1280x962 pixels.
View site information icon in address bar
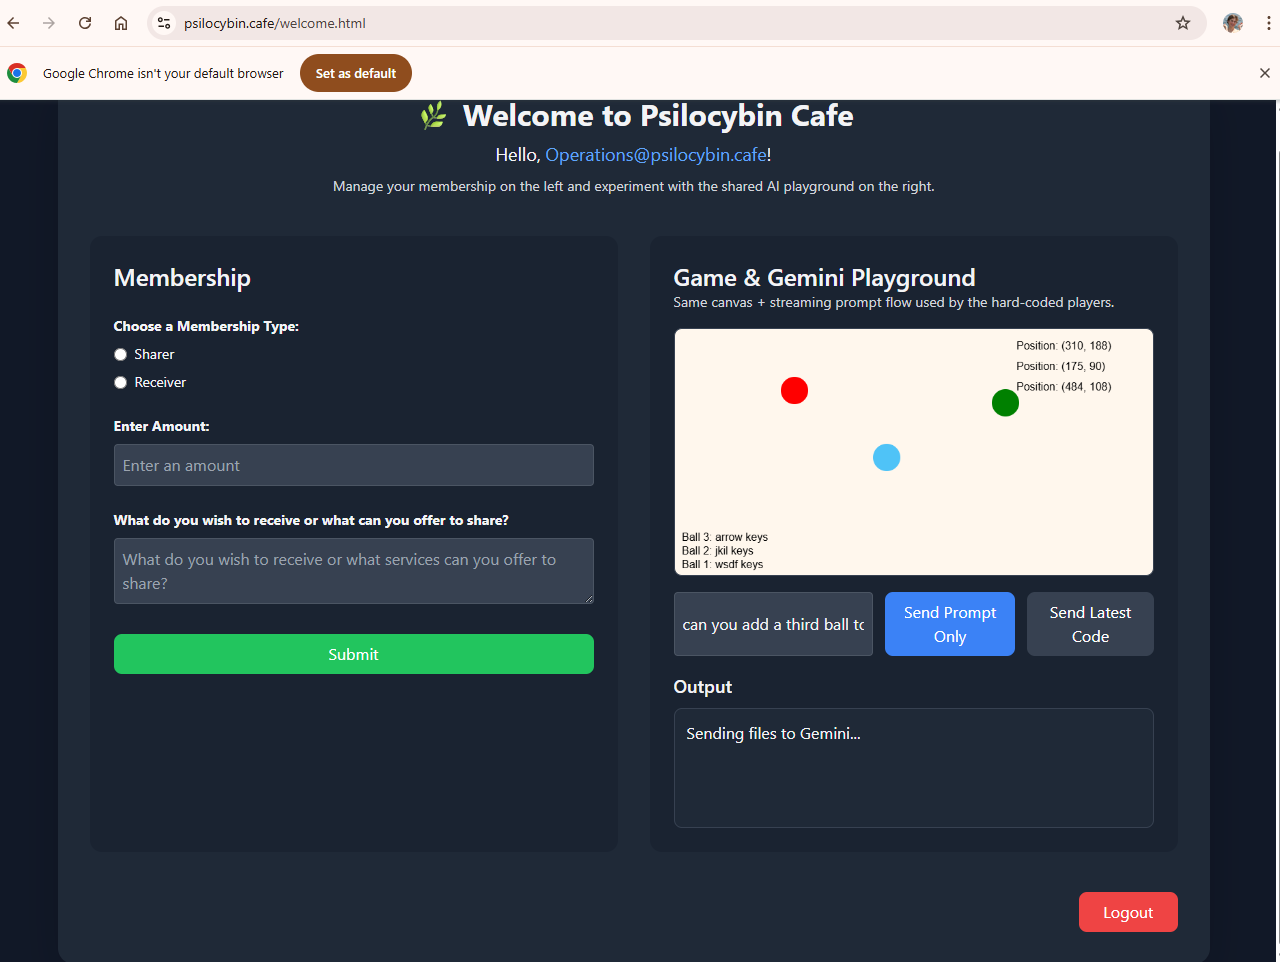(x=165, y=23)
